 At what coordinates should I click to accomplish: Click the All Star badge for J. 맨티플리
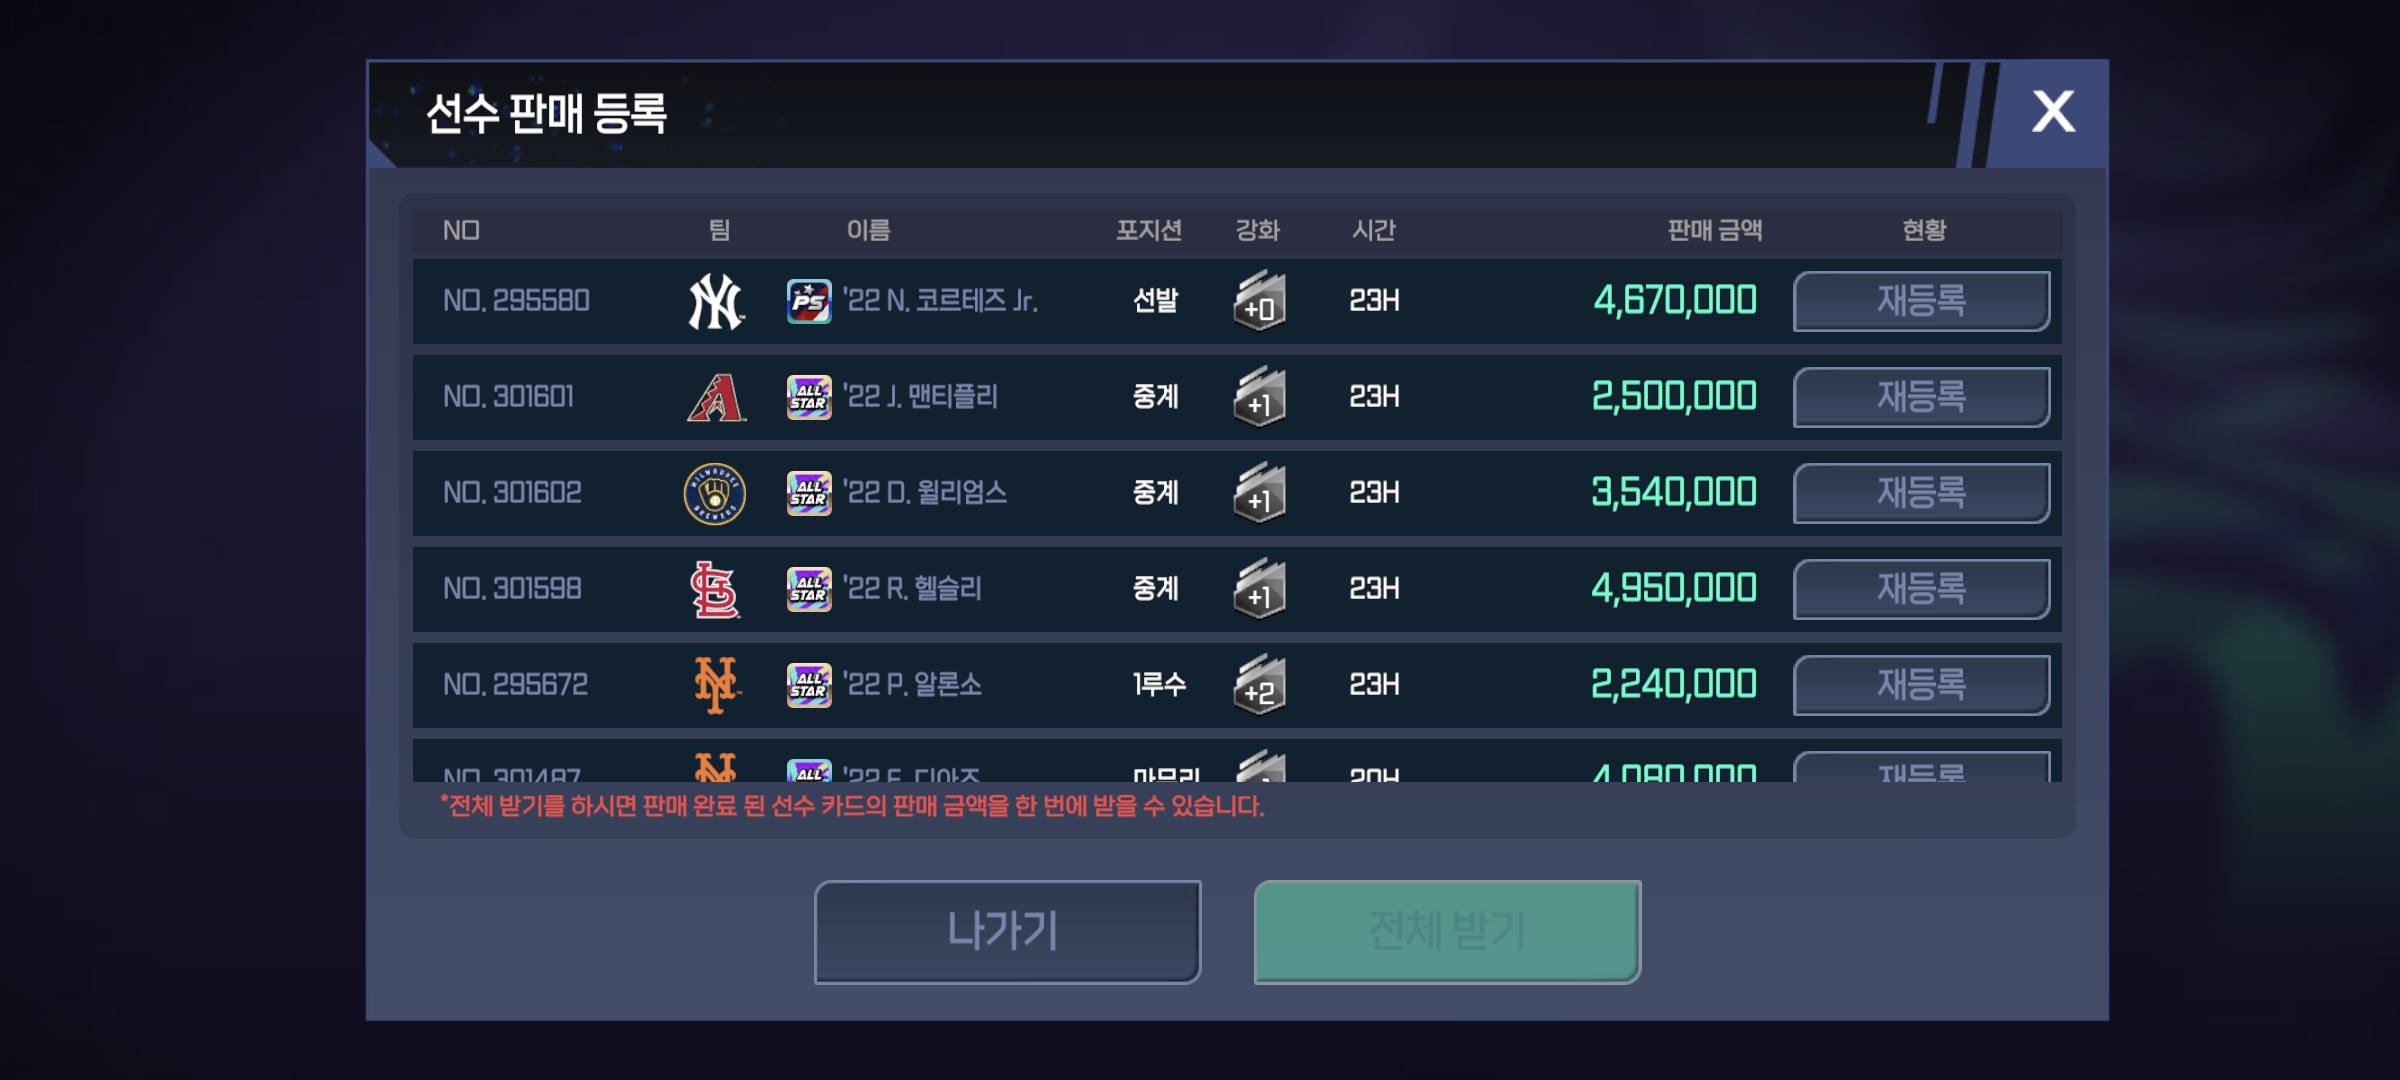tap(809, 397)
